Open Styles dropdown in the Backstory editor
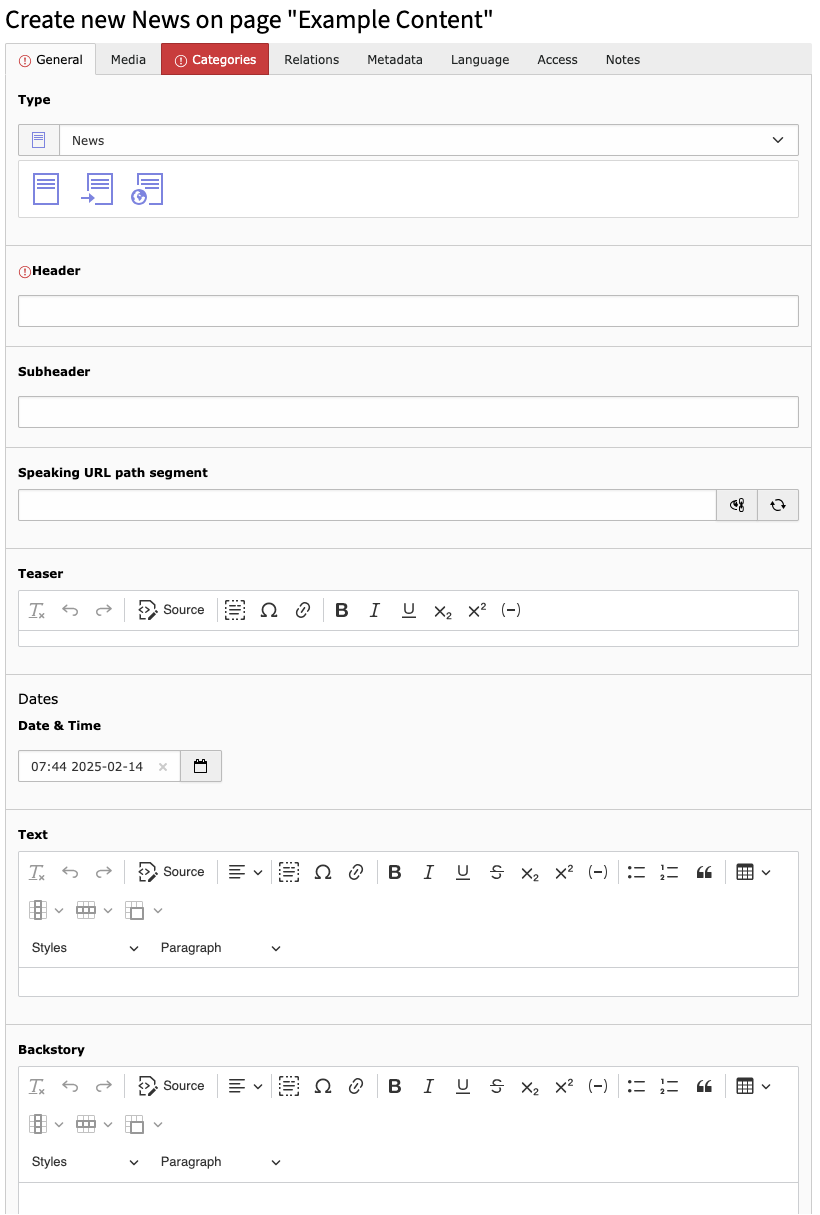The width and height of the screenshot is (820, 1215). (85, 1162)
